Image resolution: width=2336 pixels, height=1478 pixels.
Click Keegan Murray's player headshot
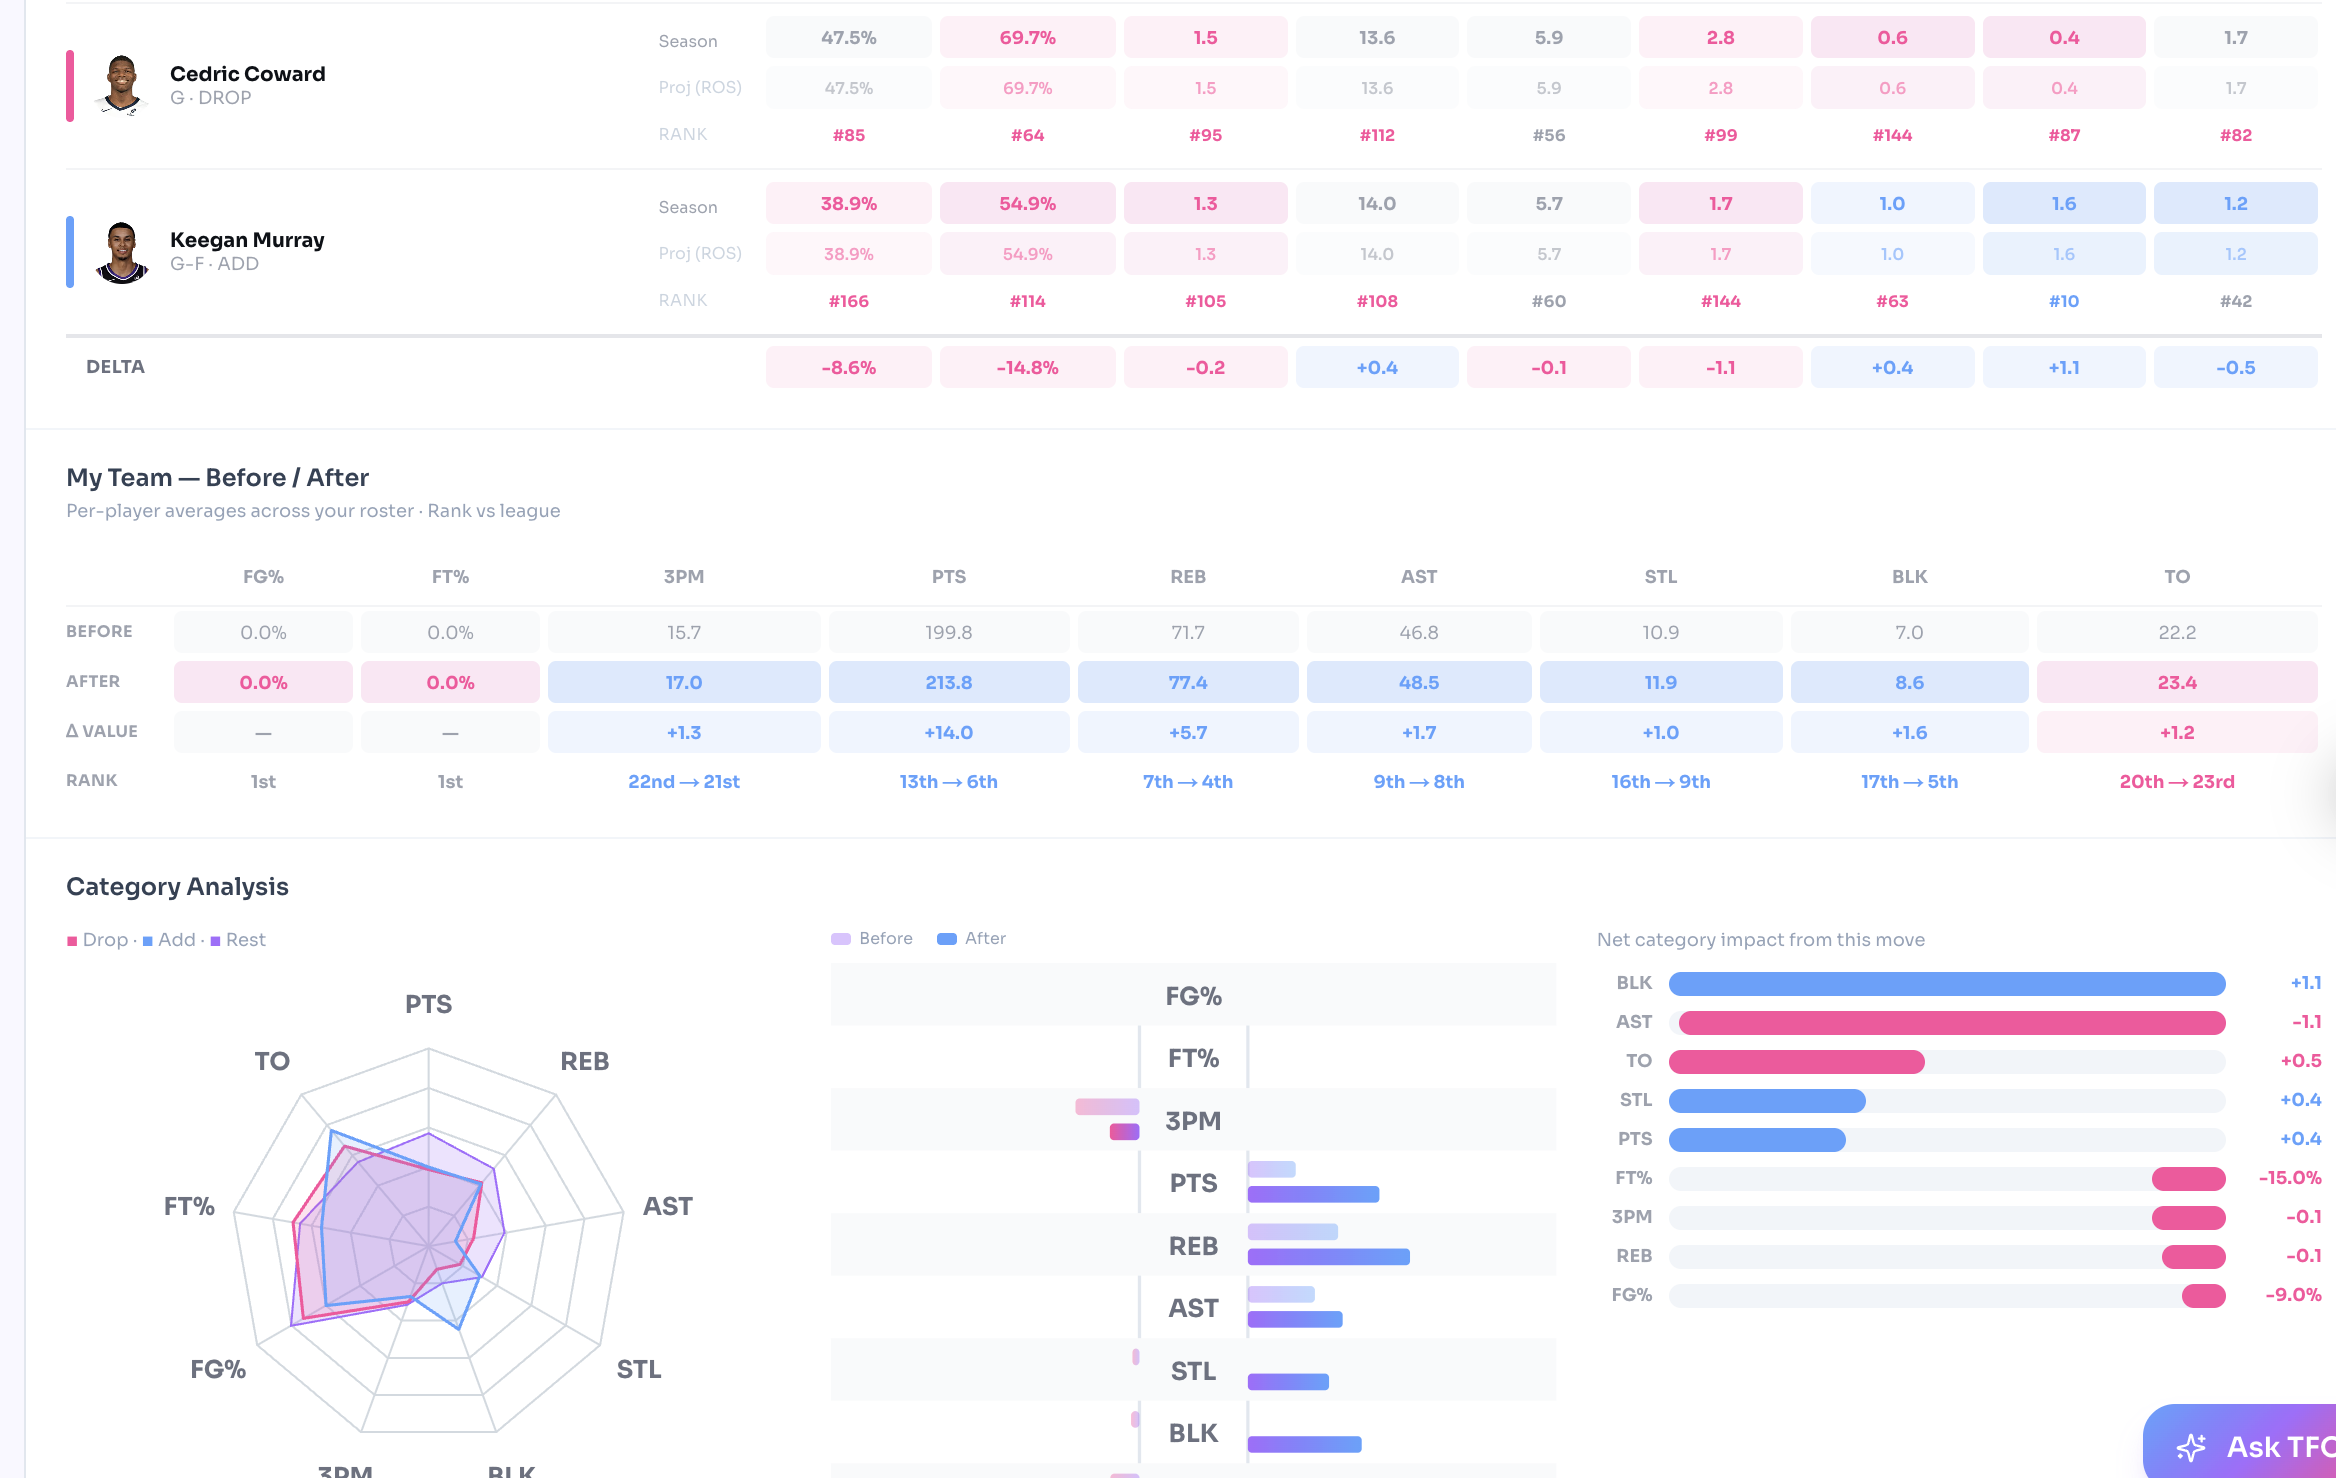click(x=122, y=252)
